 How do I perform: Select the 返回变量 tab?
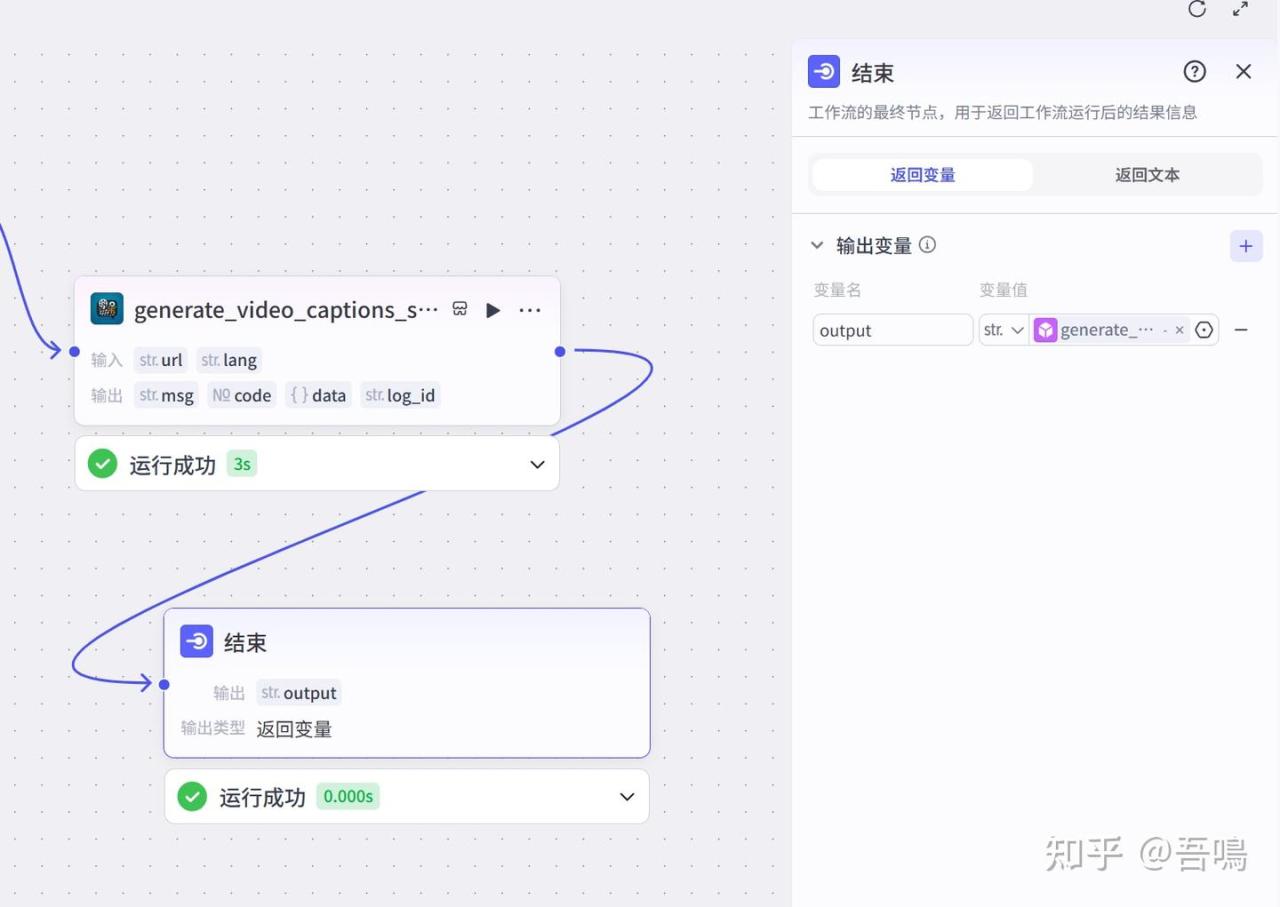pyautogui.click(x=922, y=175)
